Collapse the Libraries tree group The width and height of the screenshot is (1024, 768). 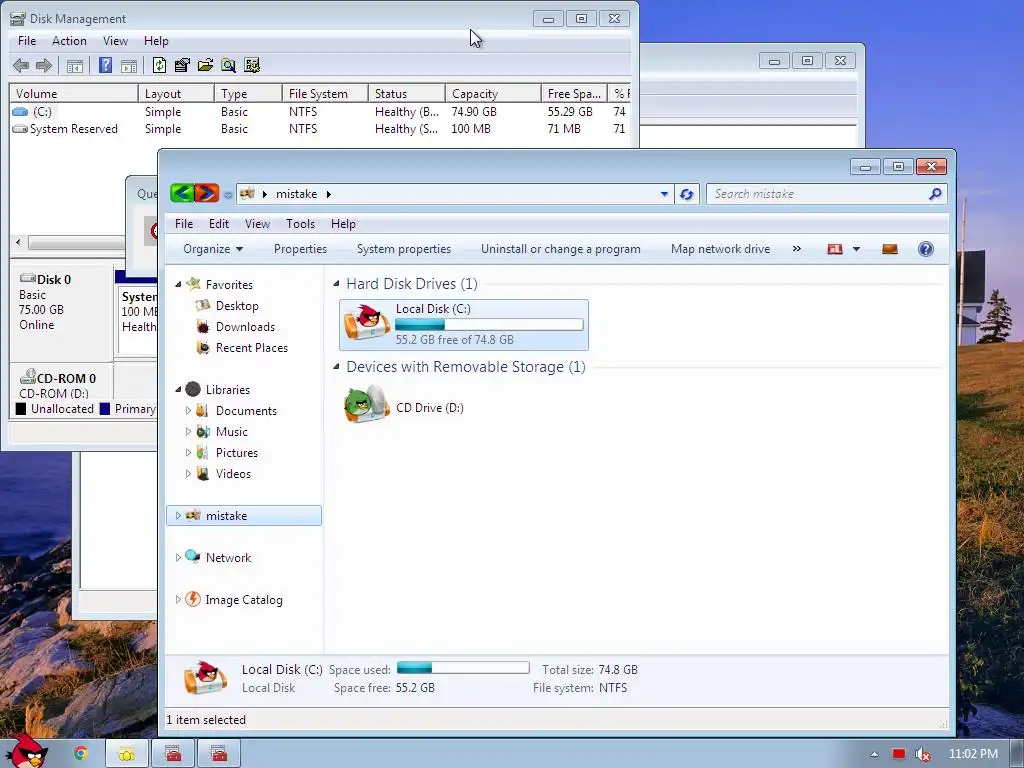pos(178,389)
